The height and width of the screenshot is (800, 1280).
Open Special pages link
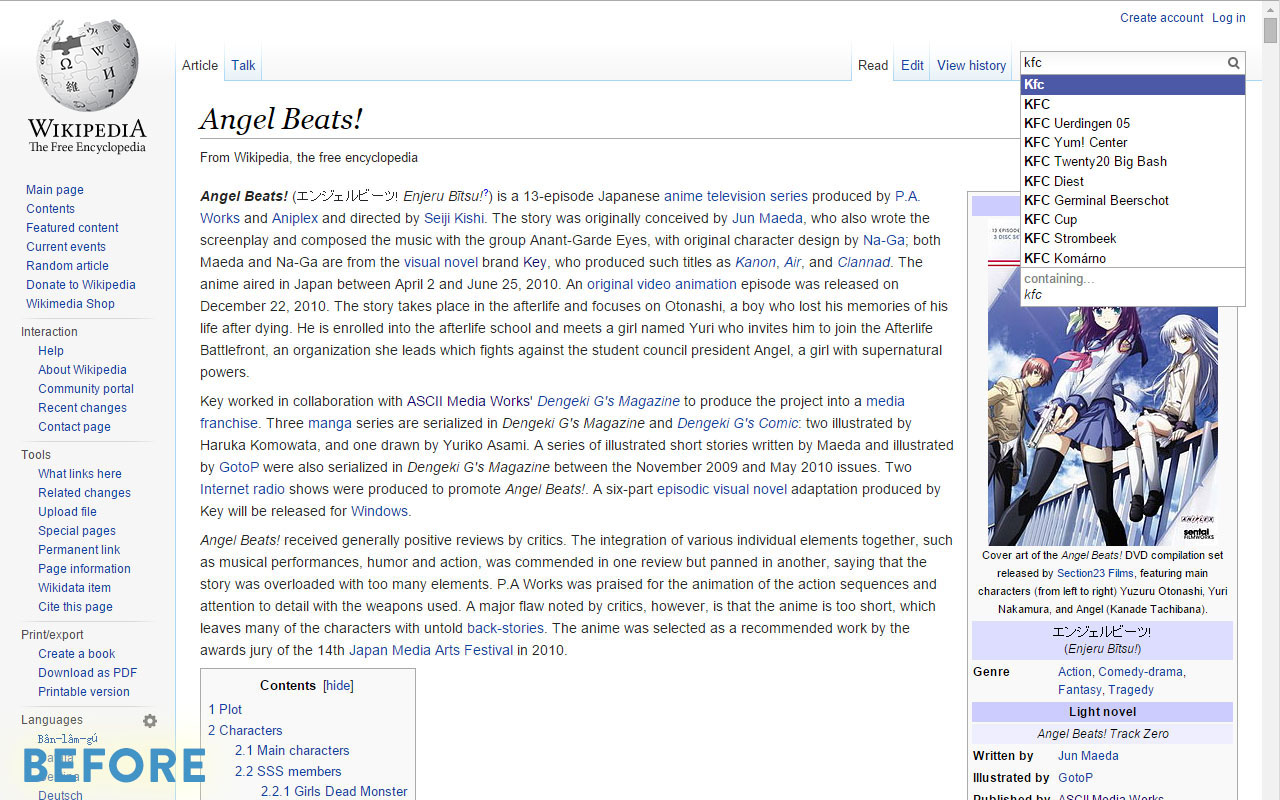[x=77, y=531]
